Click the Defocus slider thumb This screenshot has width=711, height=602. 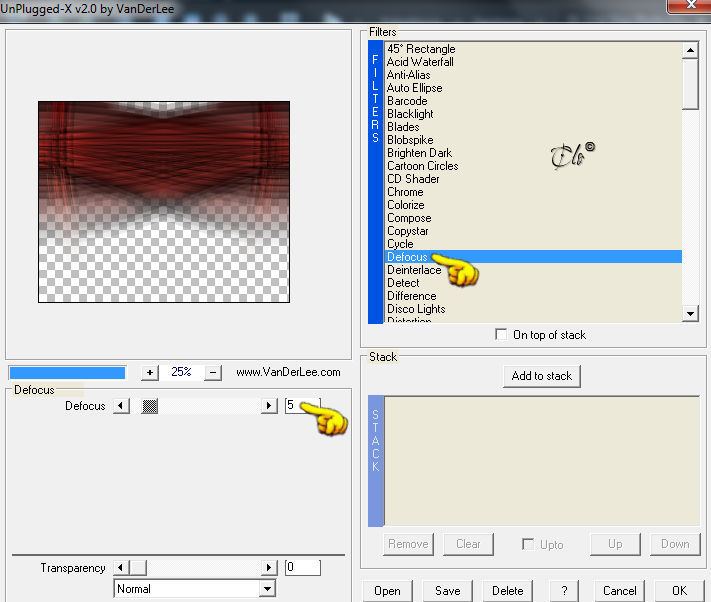click(x=150, y=406)
